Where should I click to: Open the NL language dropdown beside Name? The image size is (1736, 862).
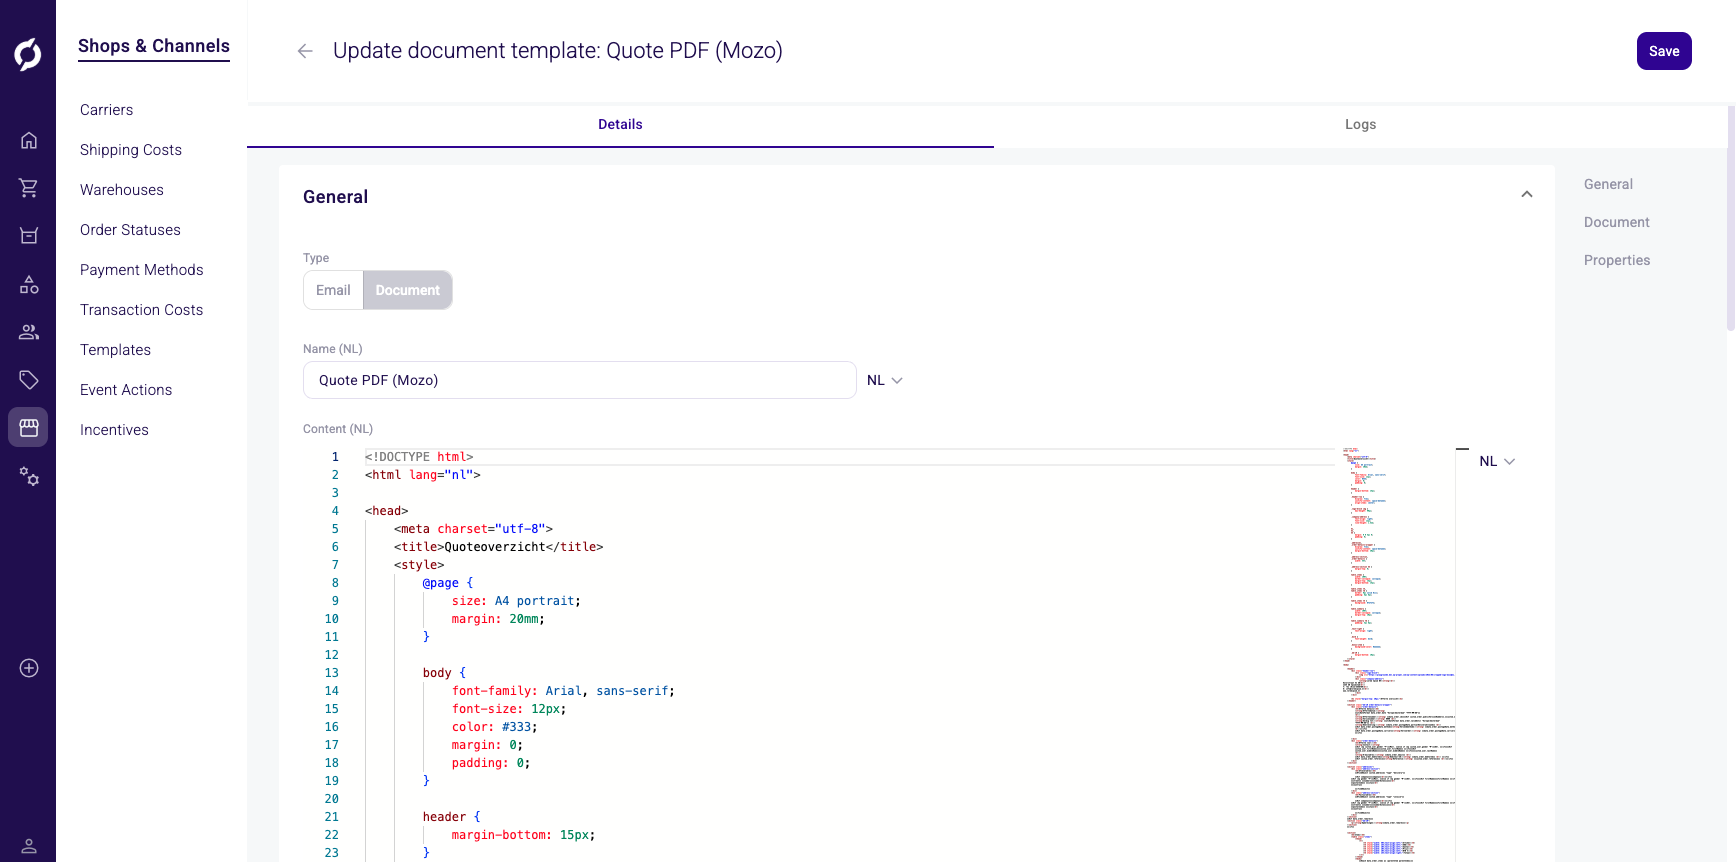(x=884, y=380)
